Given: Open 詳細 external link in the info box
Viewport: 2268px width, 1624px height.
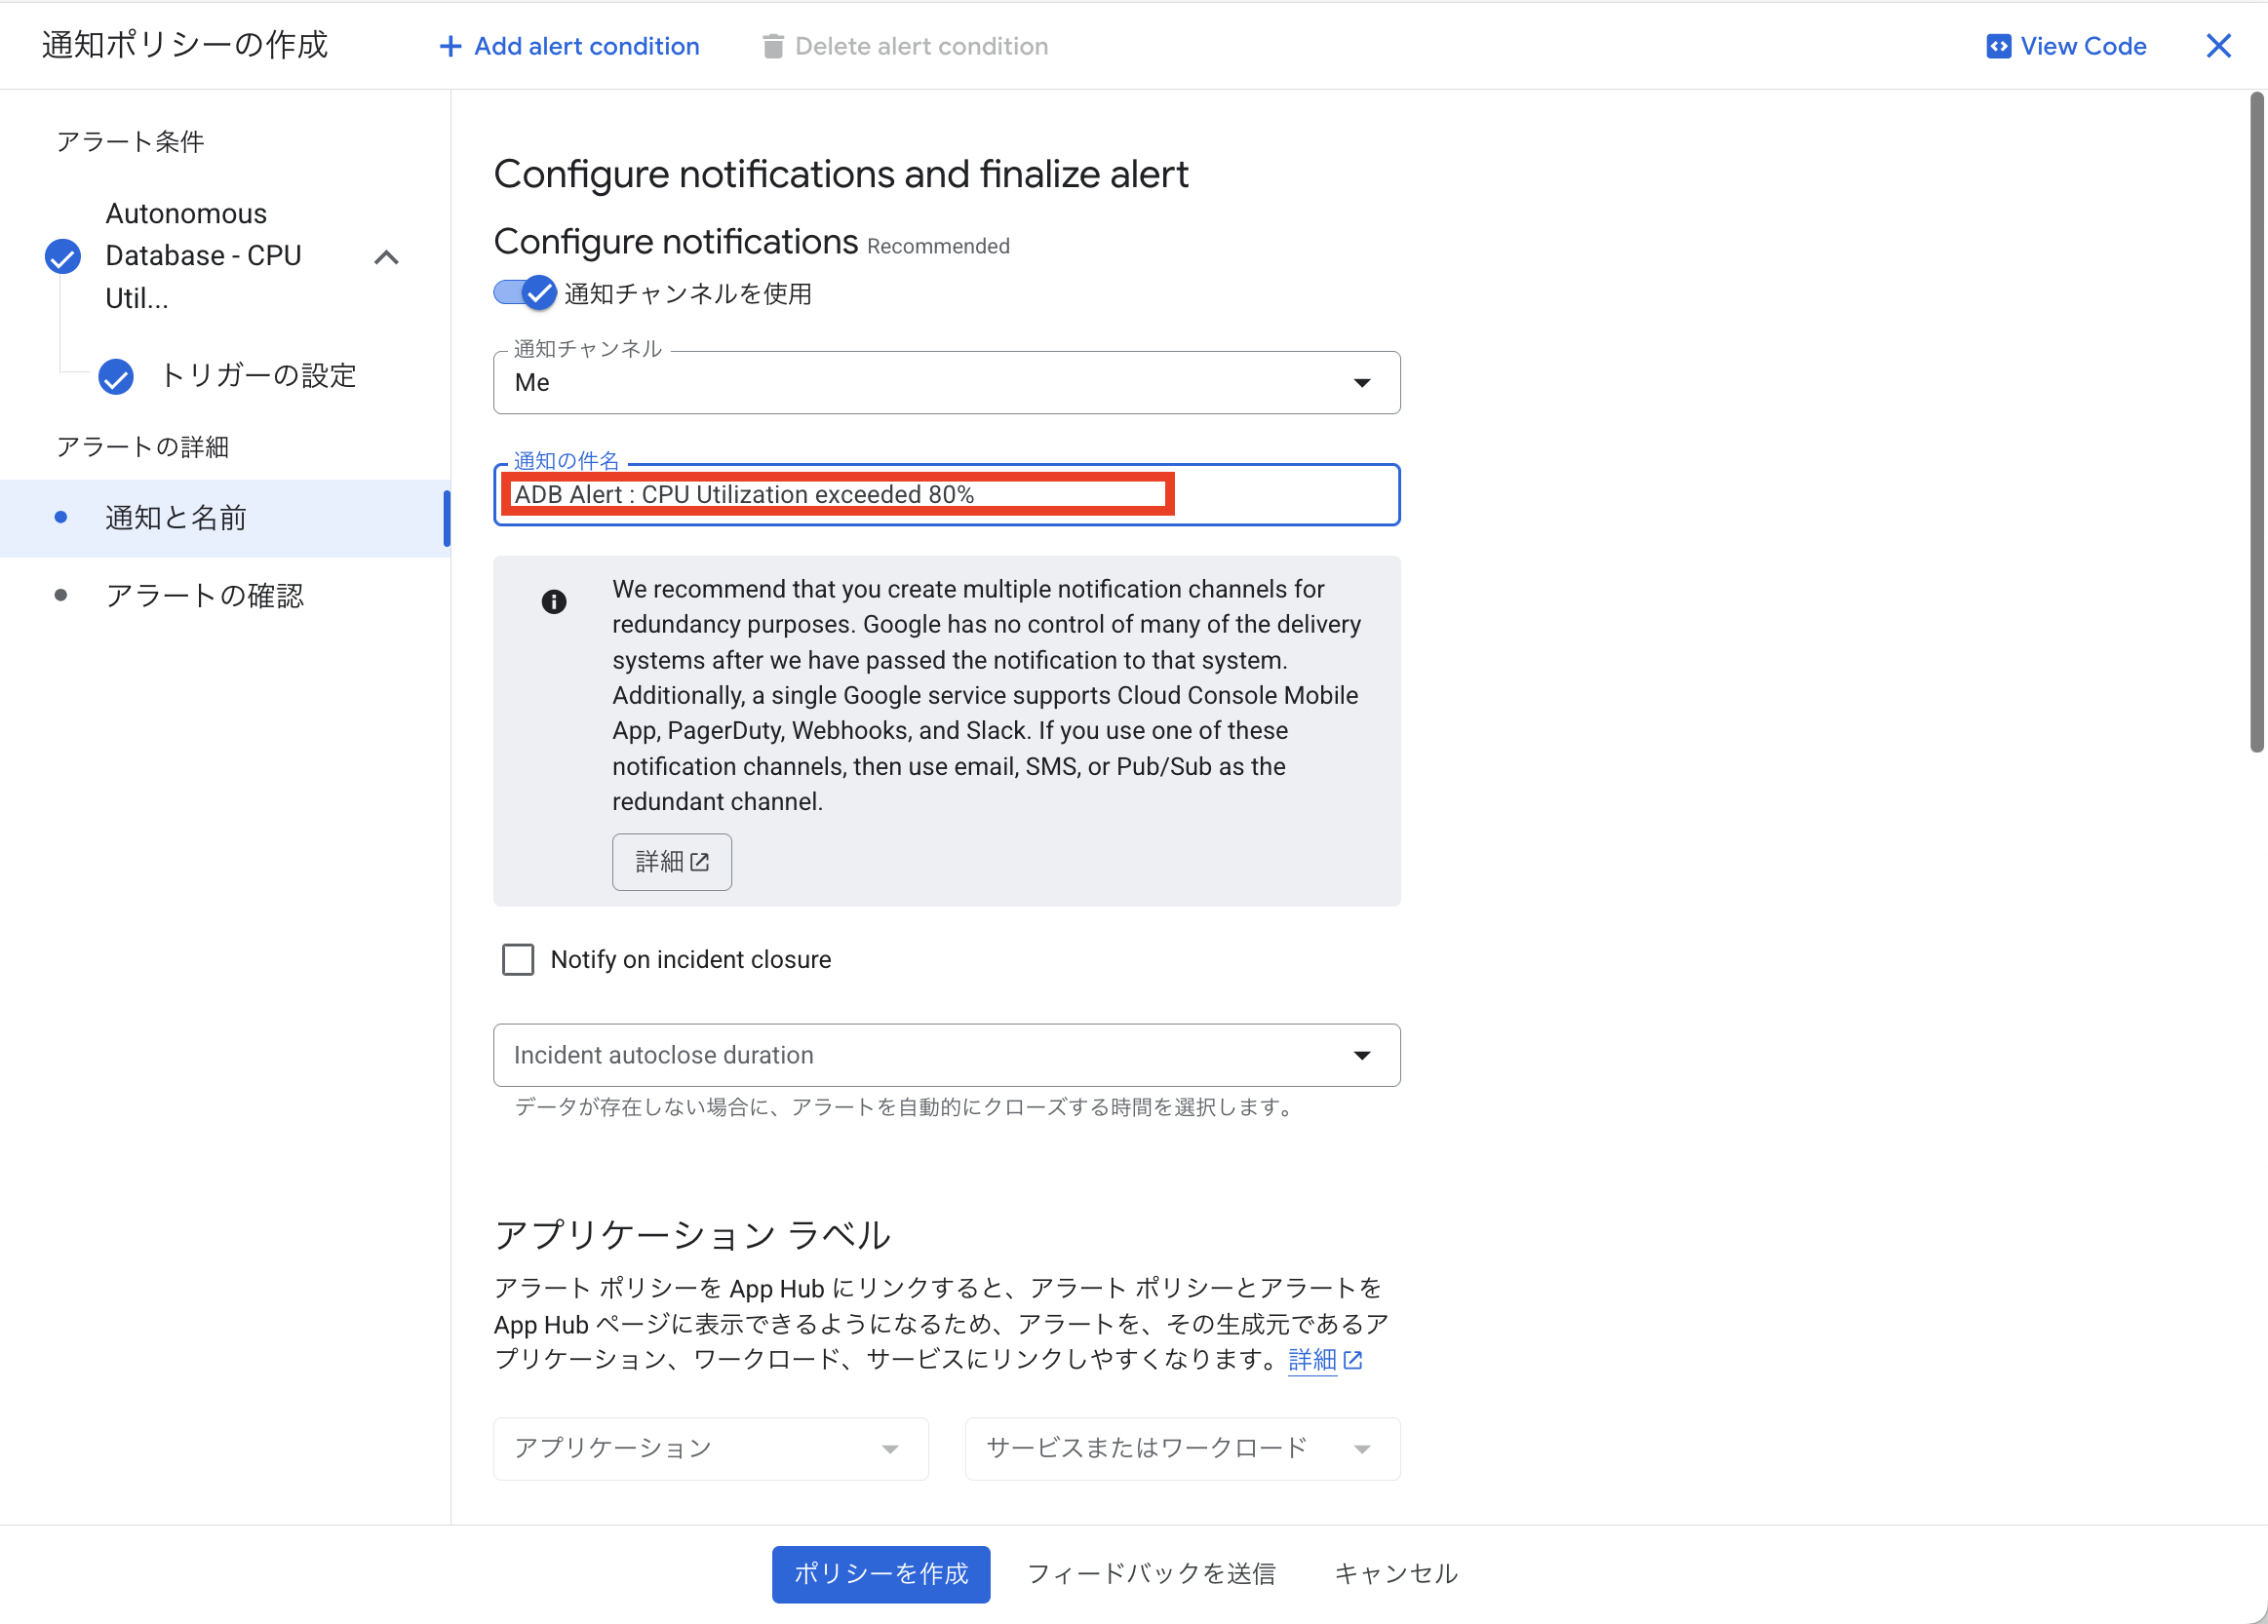Looking at the screenshot, I should 671,861.
